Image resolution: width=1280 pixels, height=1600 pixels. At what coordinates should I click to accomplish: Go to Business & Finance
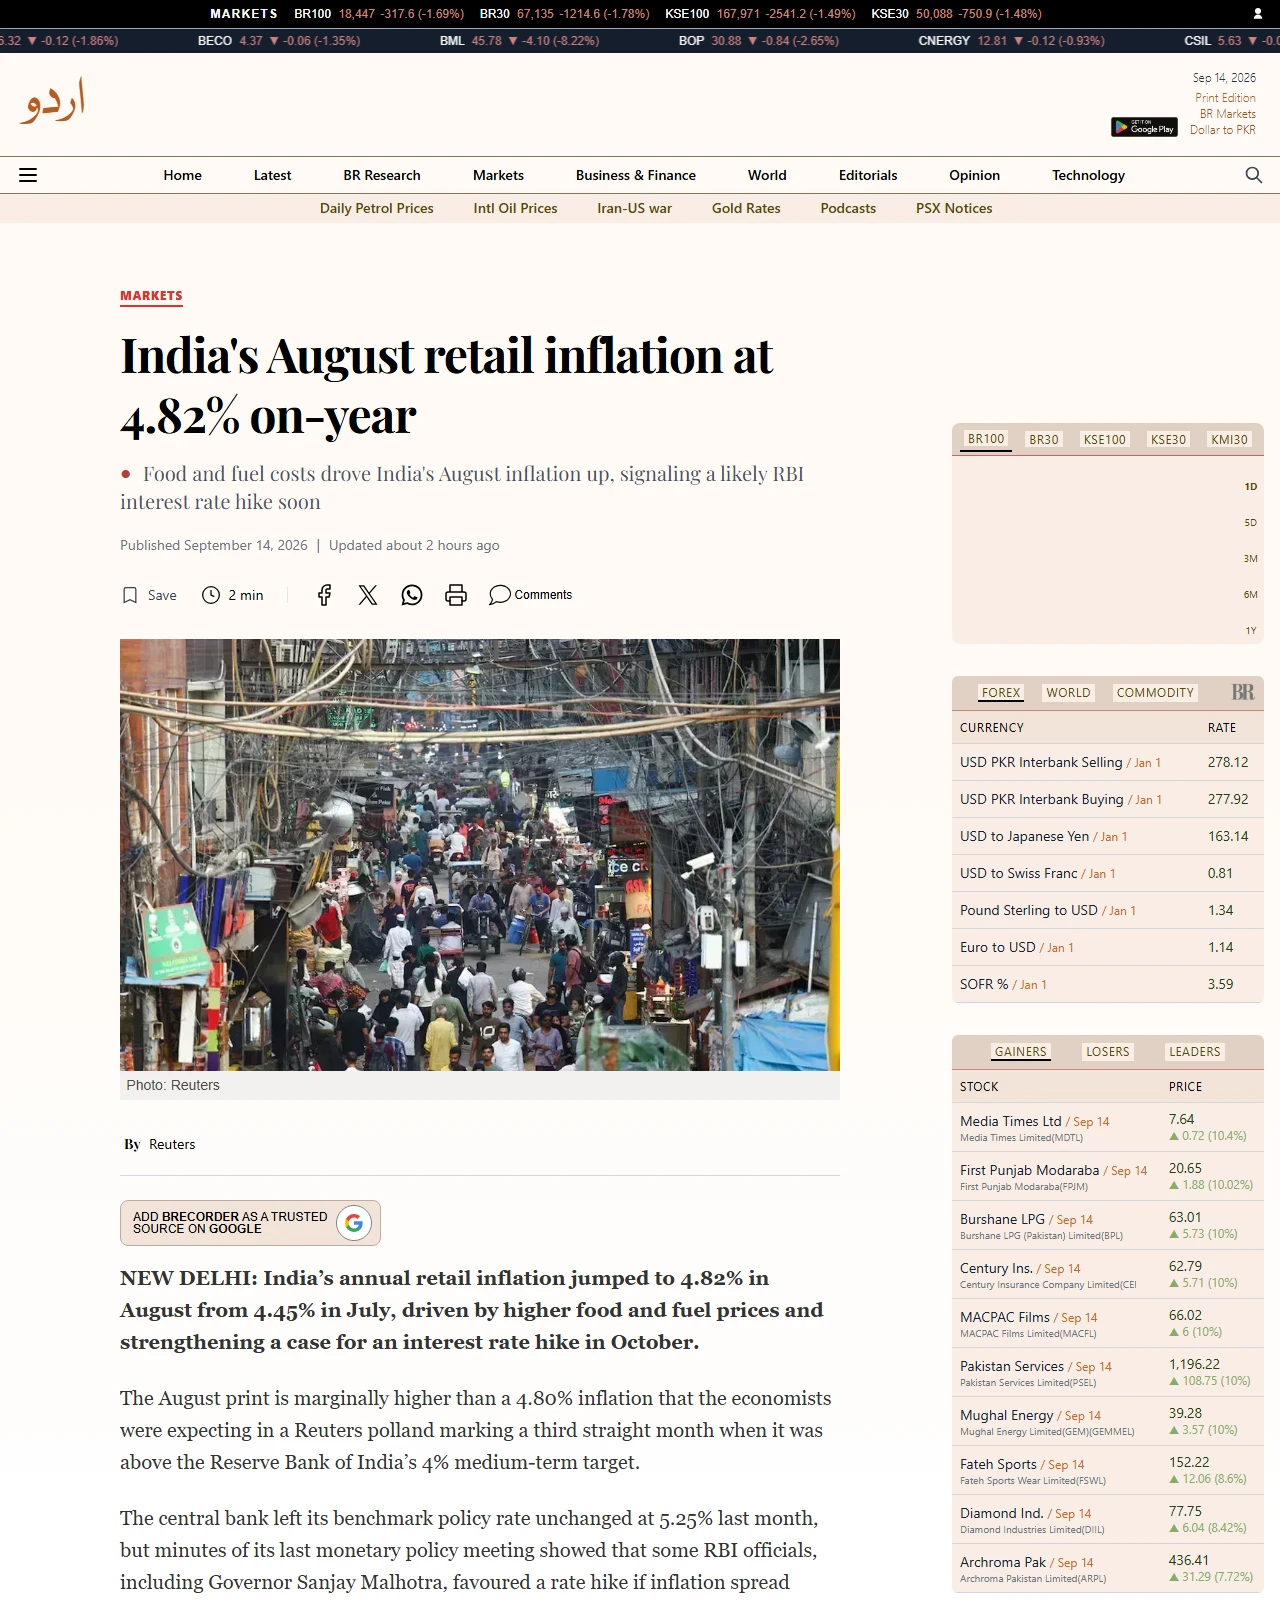[636, 175]
